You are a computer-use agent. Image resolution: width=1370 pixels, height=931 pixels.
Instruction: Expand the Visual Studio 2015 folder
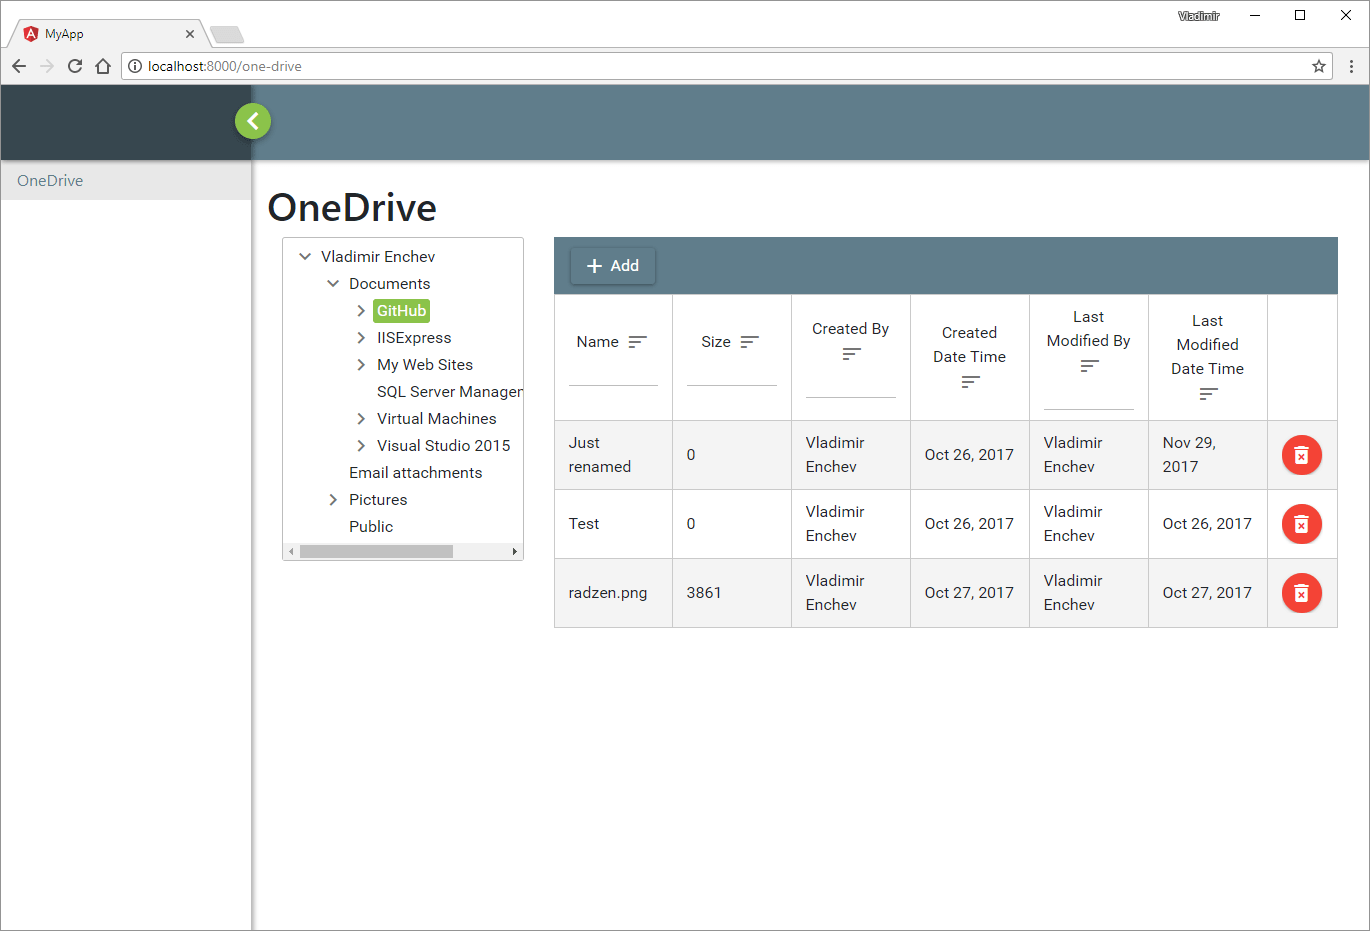[x=361, y=446]
